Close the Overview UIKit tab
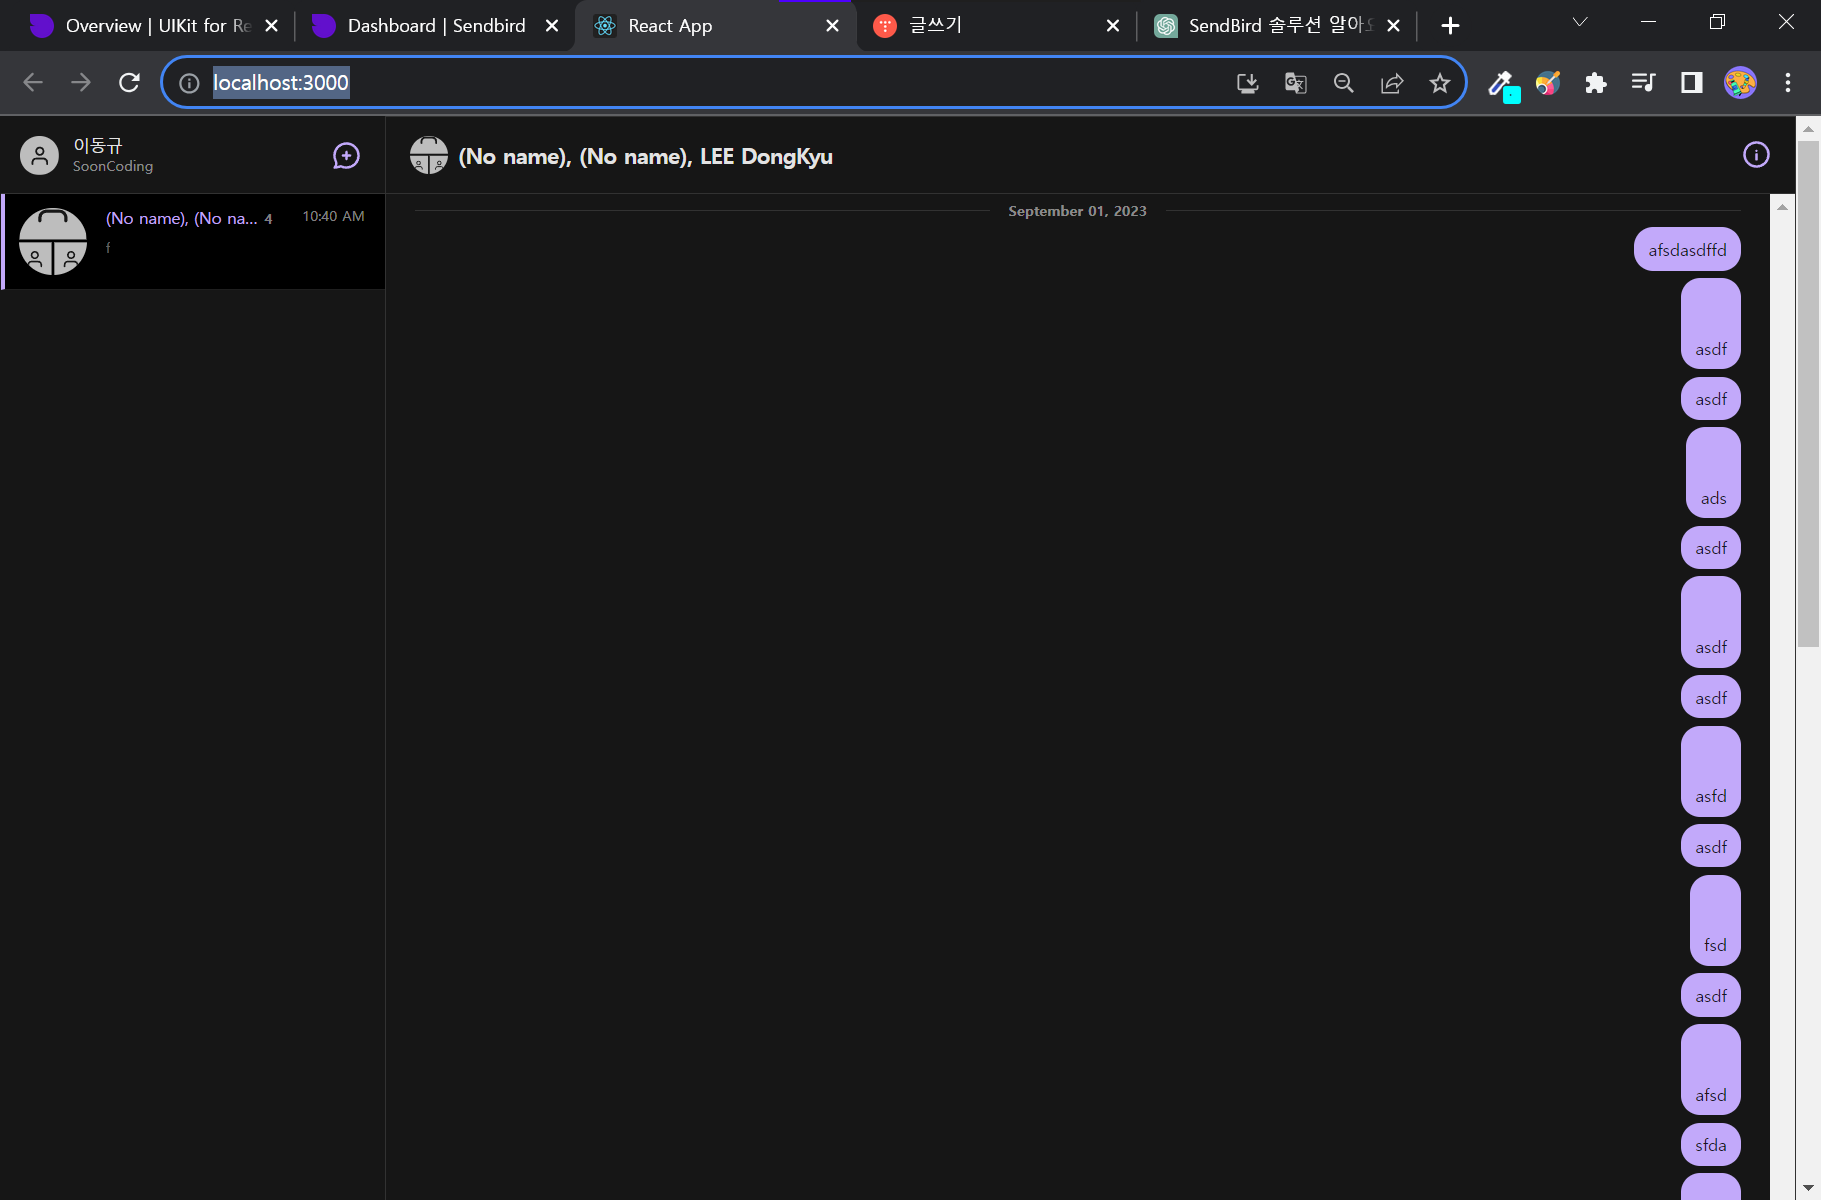1821x1200 pixels. (271, 26)
